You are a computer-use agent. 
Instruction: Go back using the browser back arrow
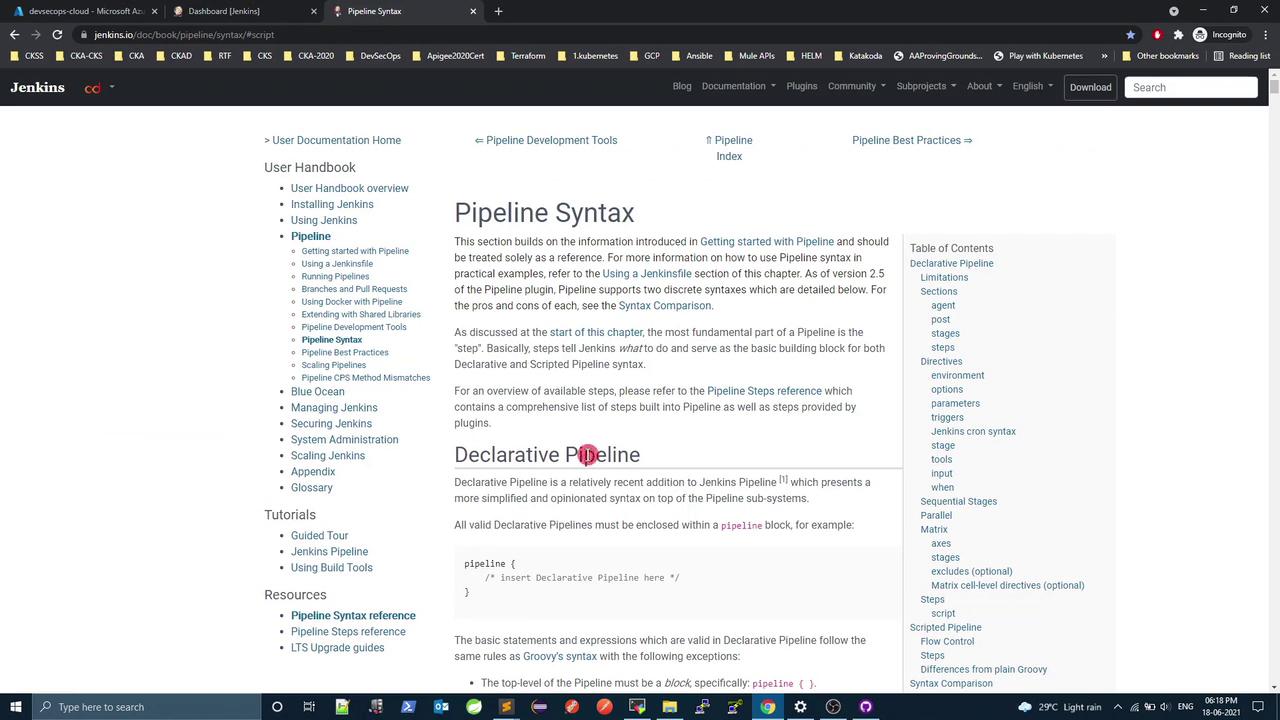tap(14, 35)
